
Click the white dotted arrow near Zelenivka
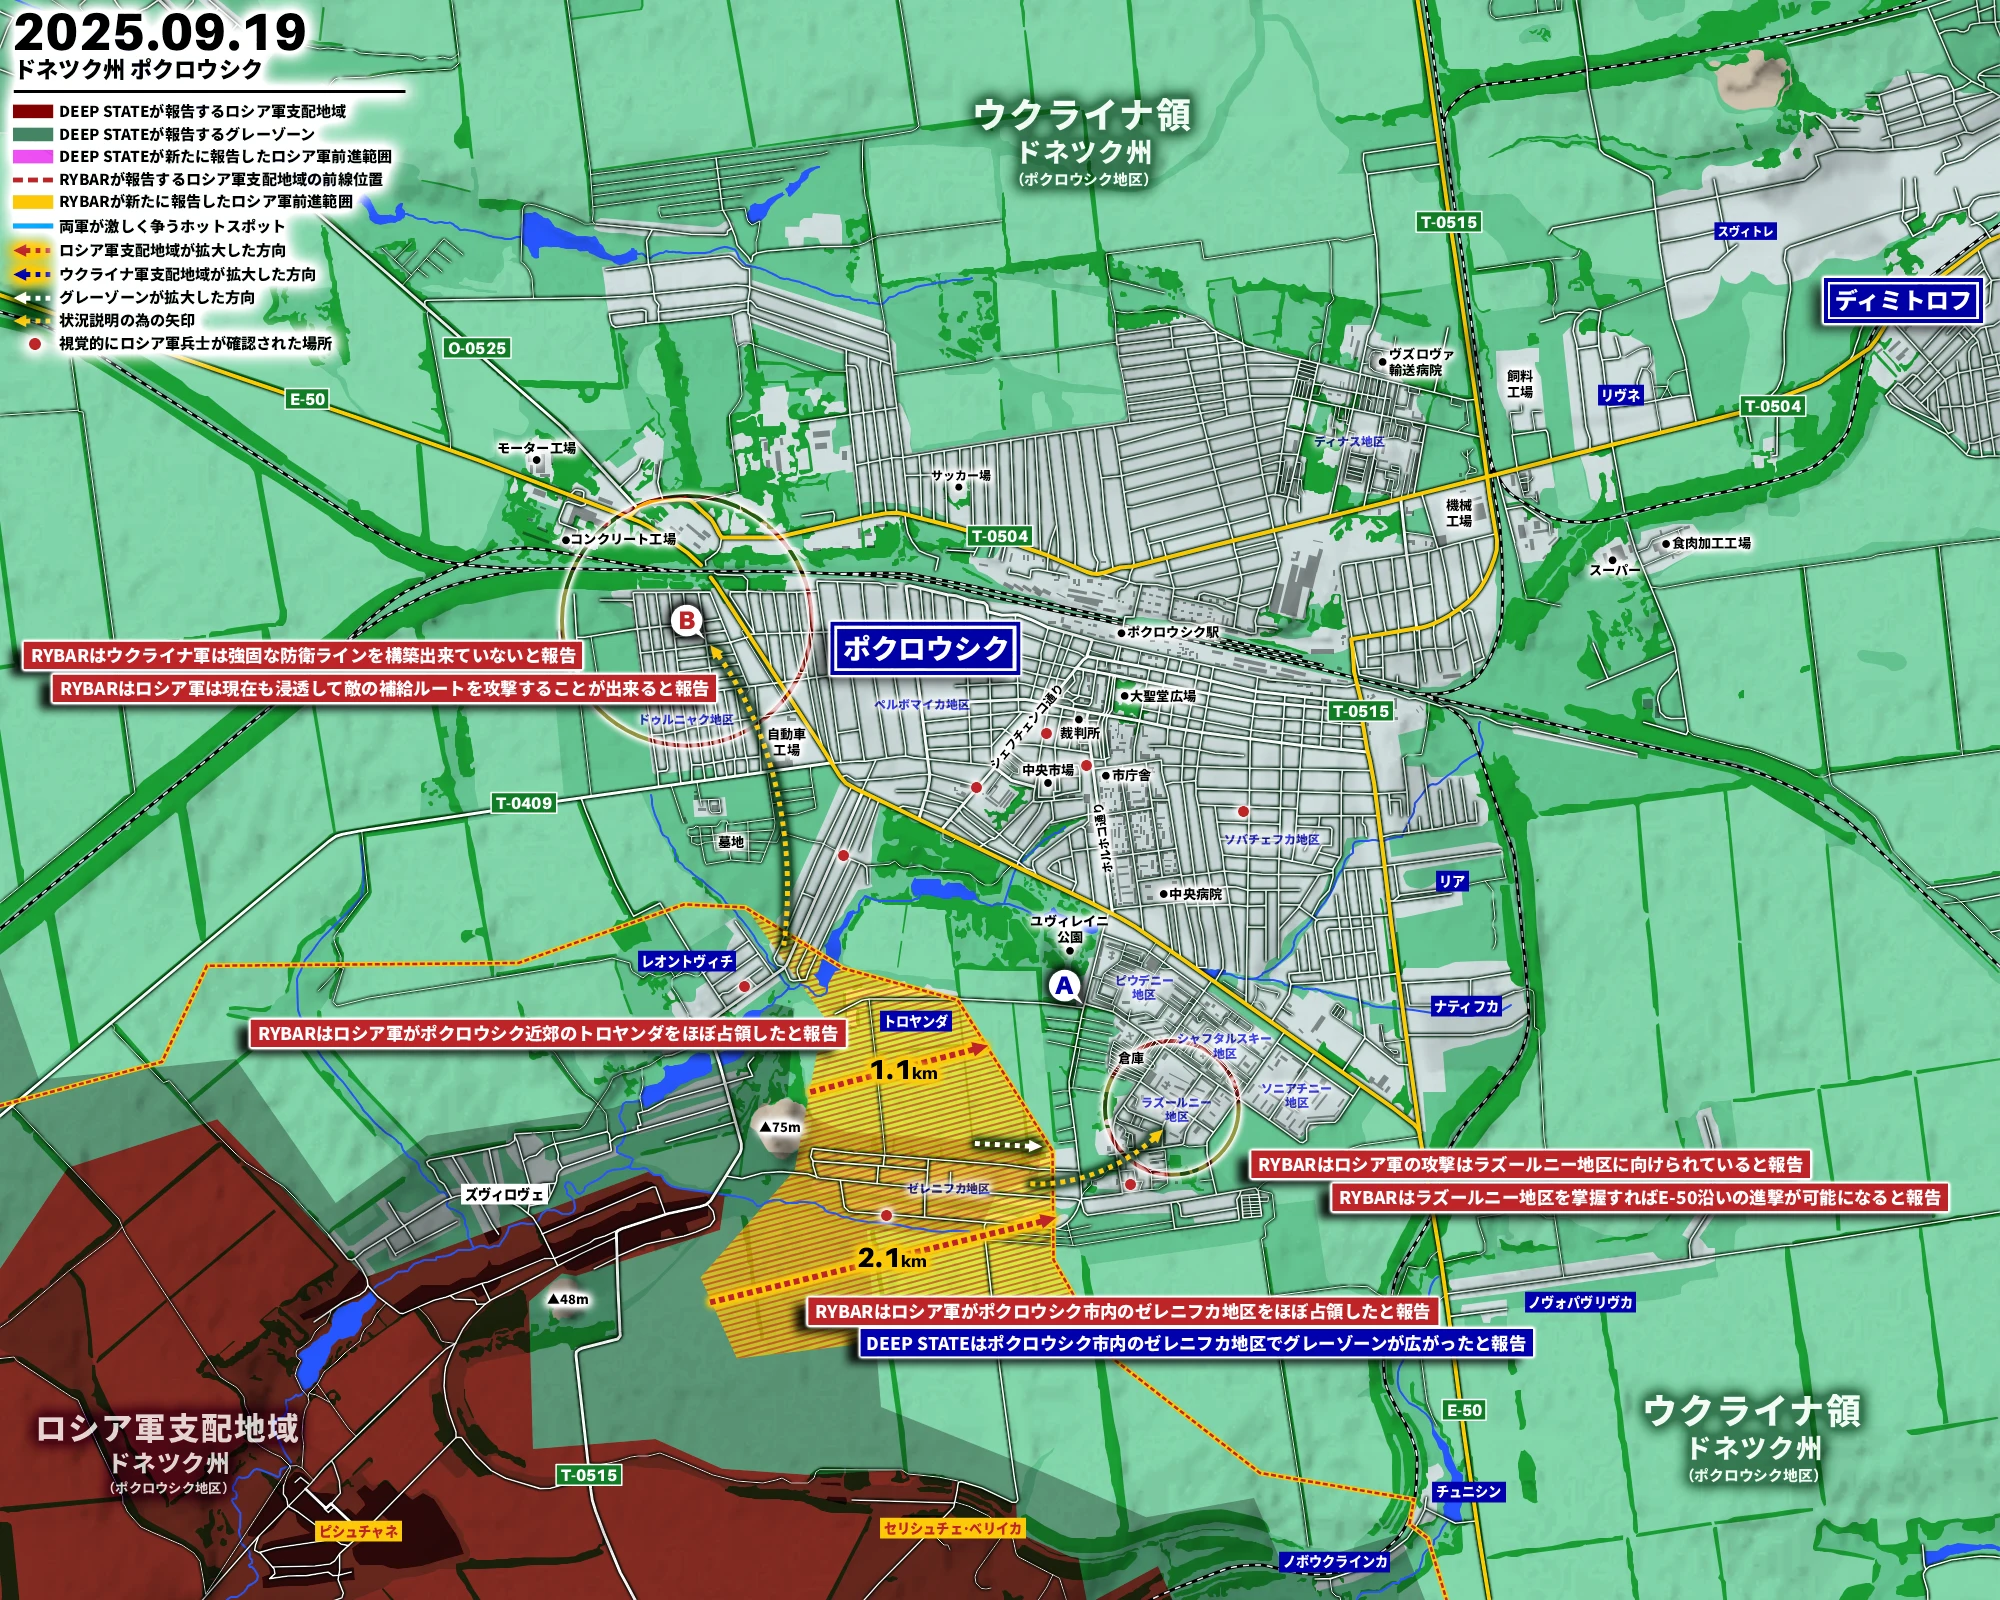pos(1008,1145)
